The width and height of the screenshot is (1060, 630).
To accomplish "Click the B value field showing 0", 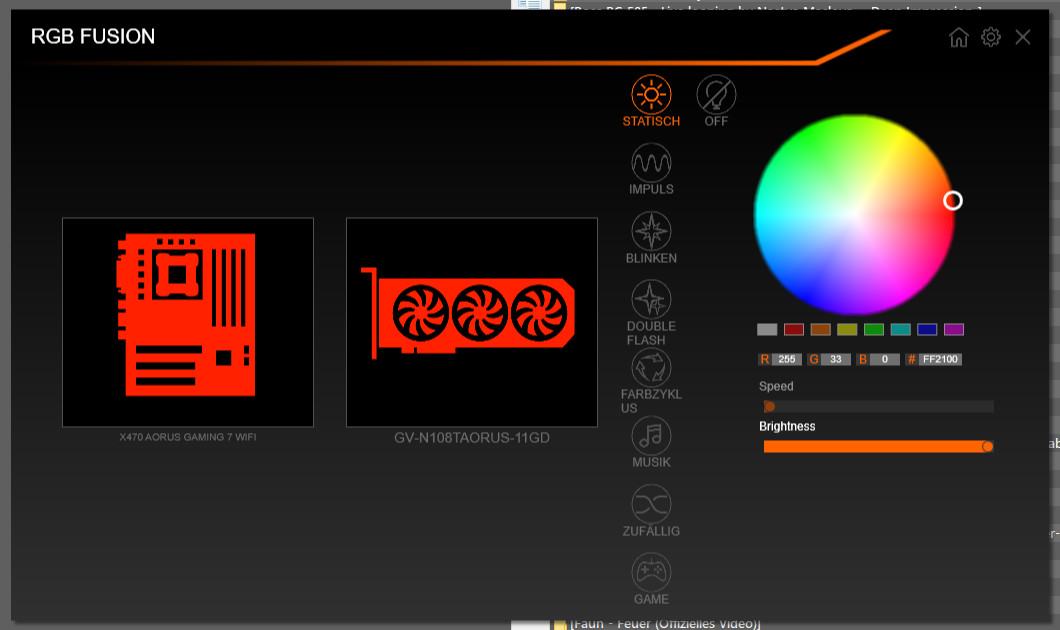I will (884, 359).
